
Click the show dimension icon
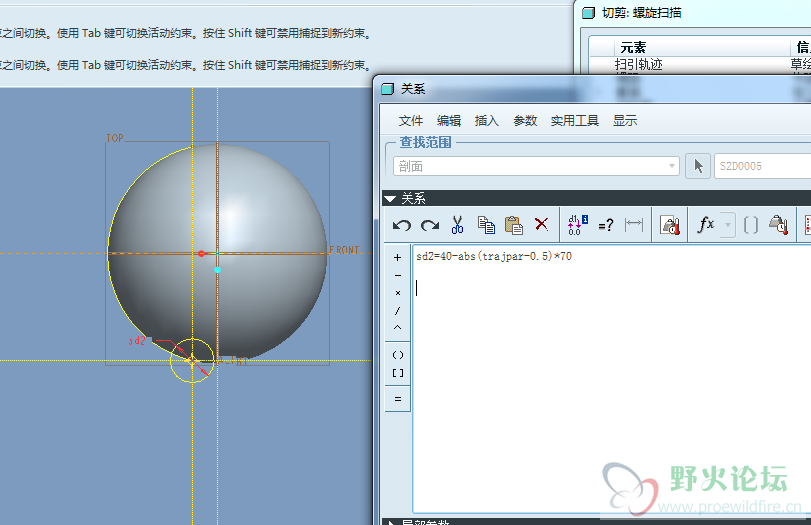pos(634,224)
